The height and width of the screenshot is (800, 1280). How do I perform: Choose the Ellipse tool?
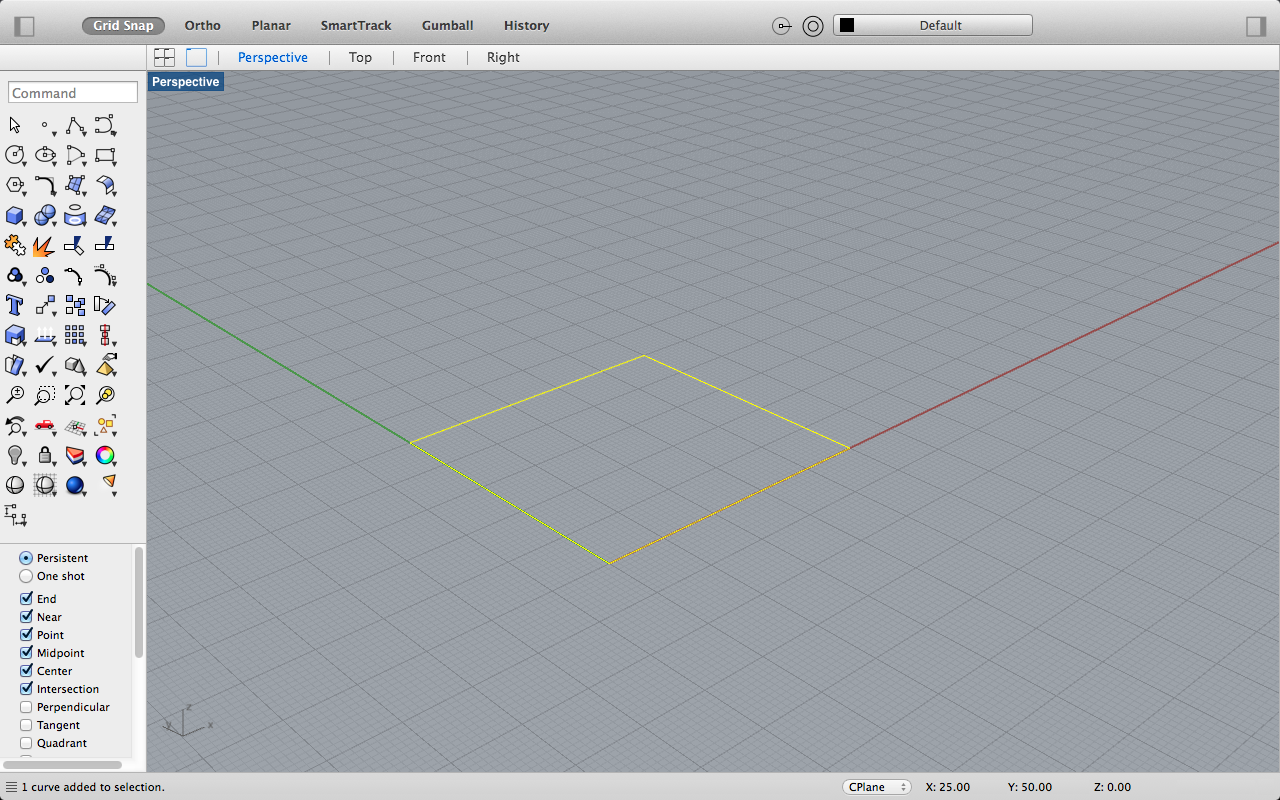45,155
